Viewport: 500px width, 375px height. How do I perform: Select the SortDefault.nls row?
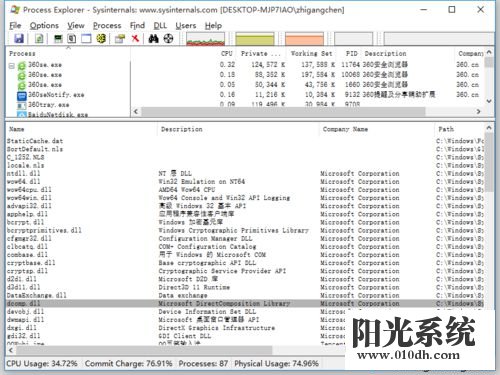tap(245, 149)
